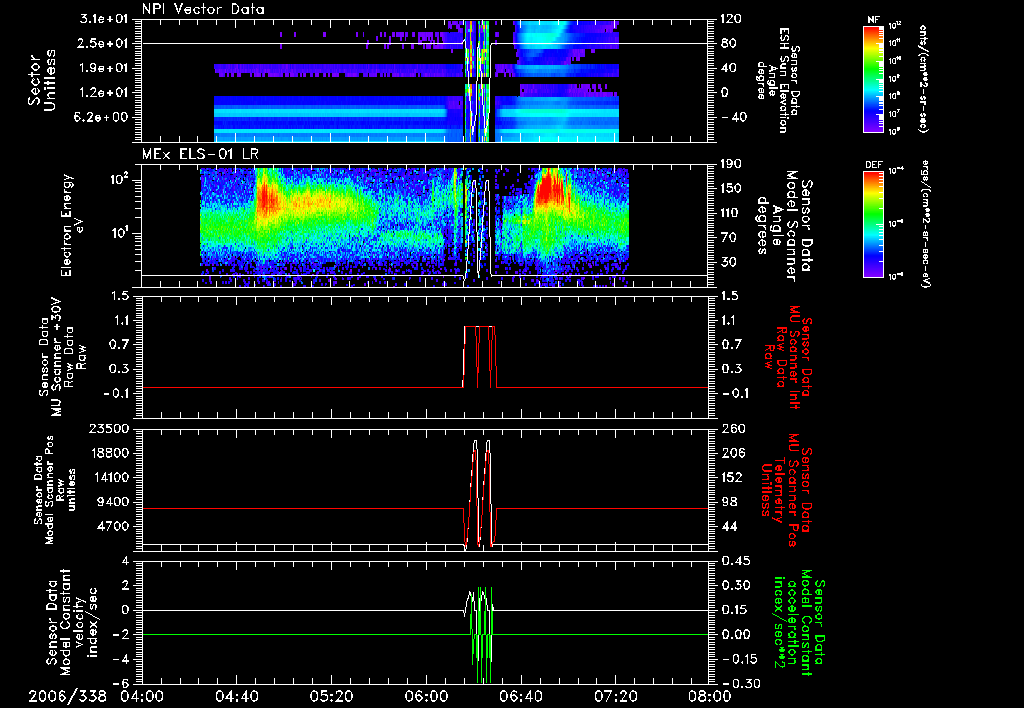Click the 04:00 time tick label

[x=142, y=696]
